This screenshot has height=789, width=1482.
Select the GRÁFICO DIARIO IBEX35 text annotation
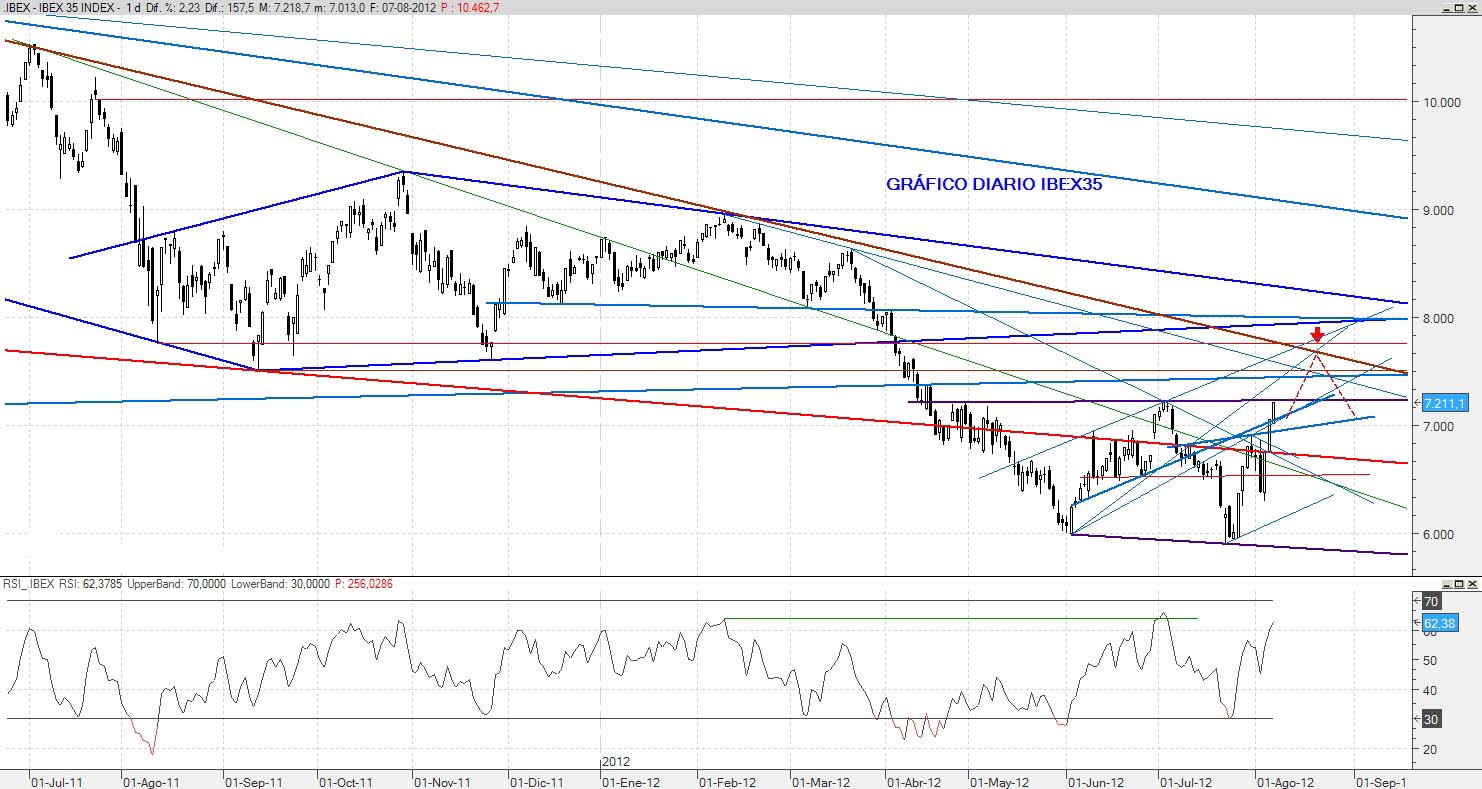pyautogui.click(x=993, y=184)
